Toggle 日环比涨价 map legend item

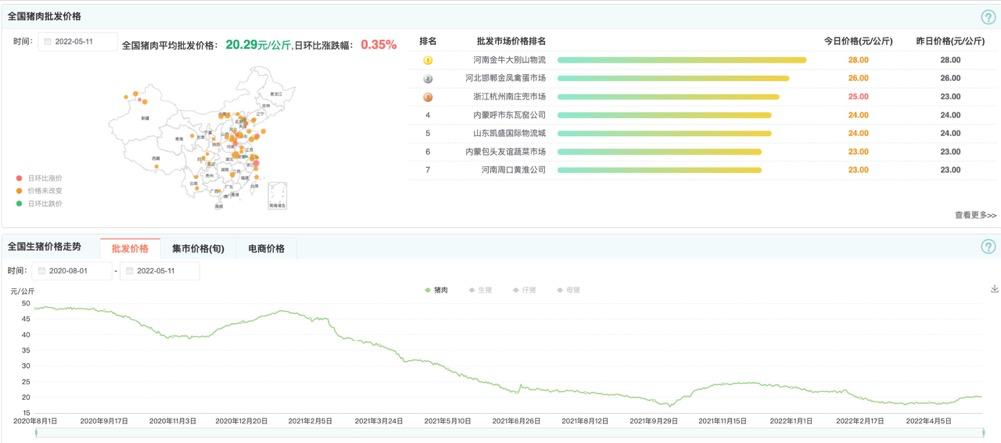40,177
